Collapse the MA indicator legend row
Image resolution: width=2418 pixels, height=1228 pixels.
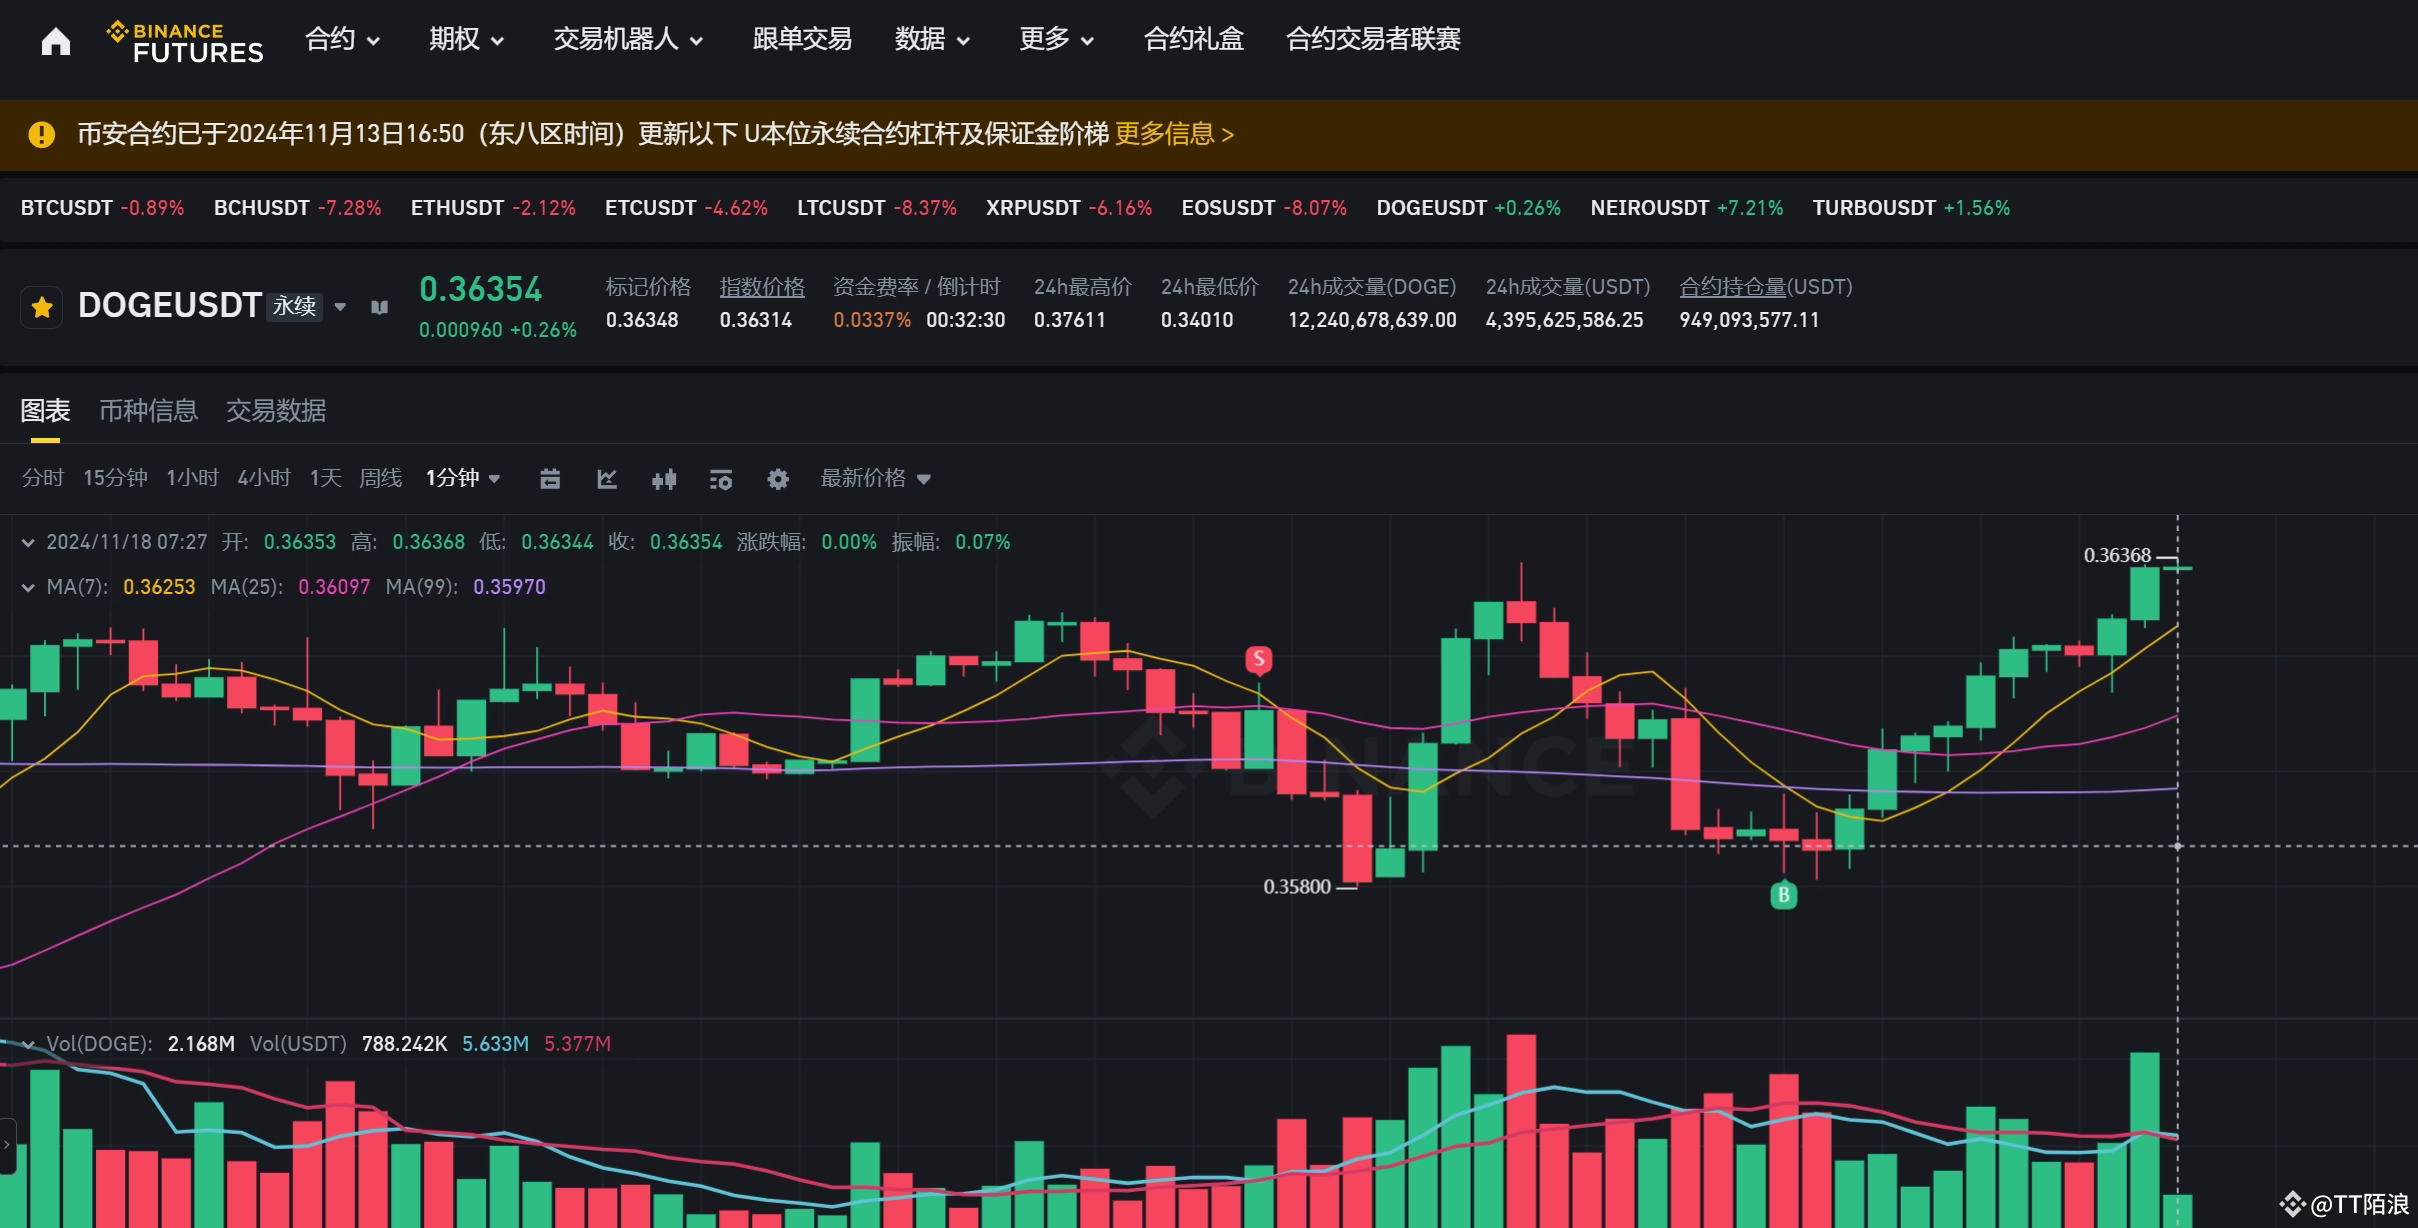click(28, 587)
